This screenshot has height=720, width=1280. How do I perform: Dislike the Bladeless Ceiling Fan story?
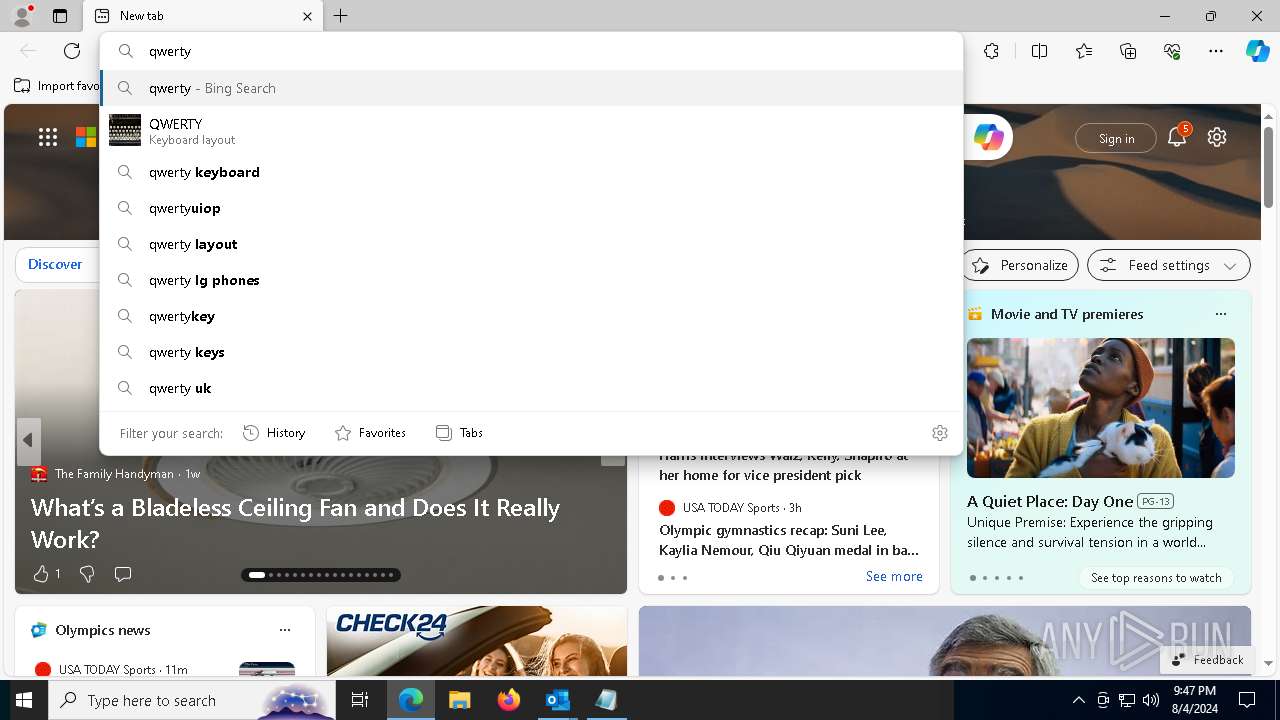87,573
